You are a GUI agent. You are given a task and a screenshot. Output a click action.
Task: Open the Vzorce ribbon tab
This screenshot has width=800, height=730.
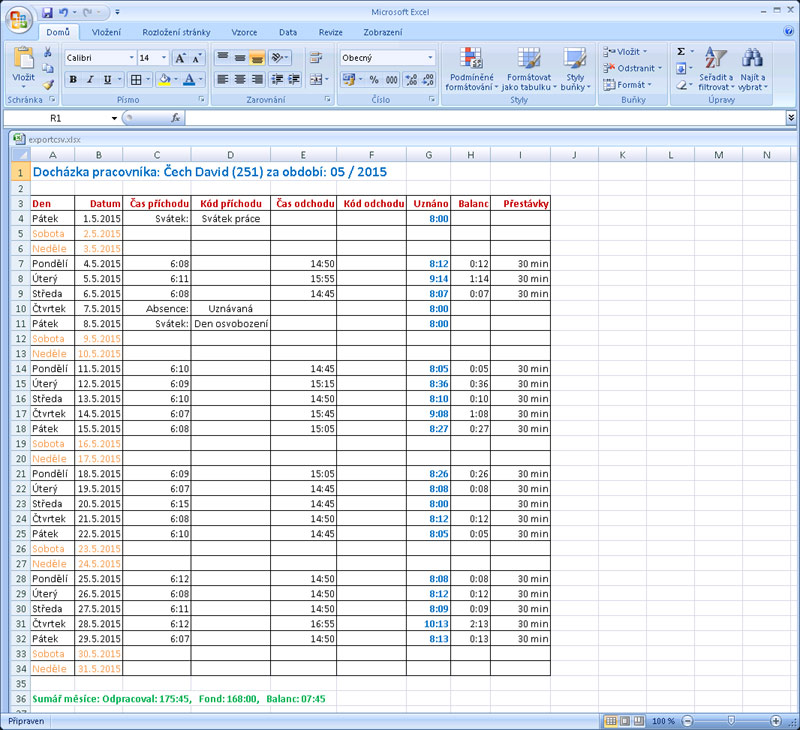tap(244, 32)
